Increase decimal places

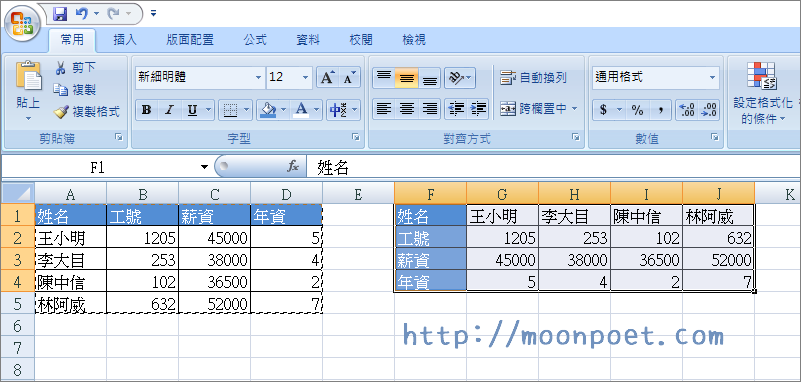687,109
